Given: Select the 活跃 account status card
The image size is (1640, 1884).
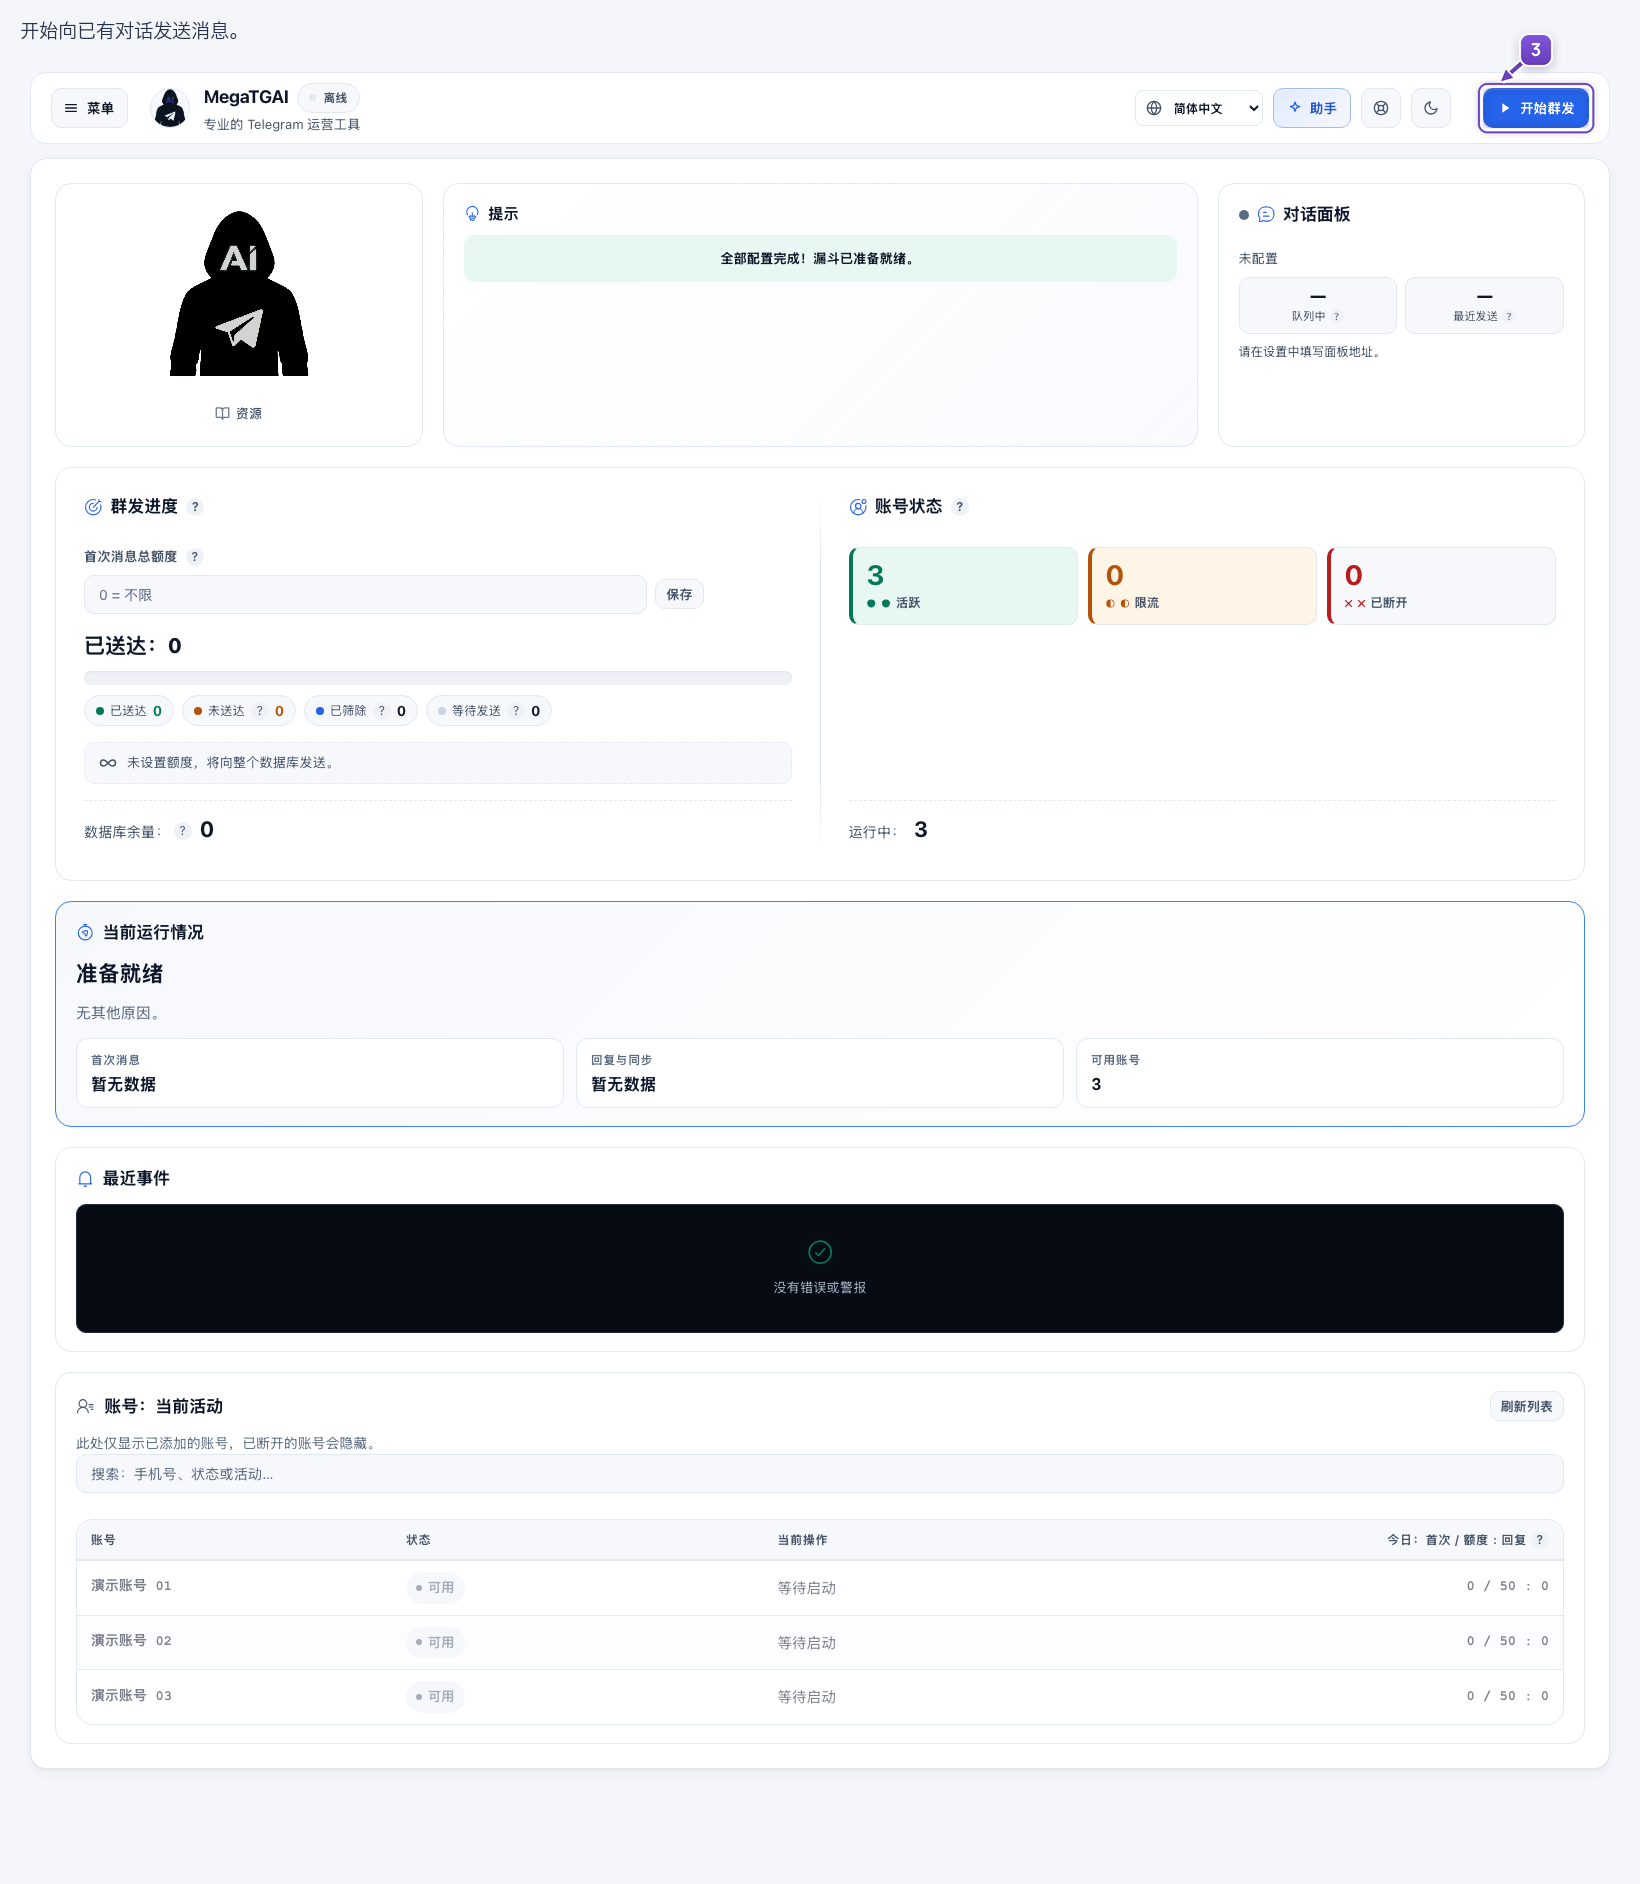Looking at the screenshot, I should (x=963, y=586).
